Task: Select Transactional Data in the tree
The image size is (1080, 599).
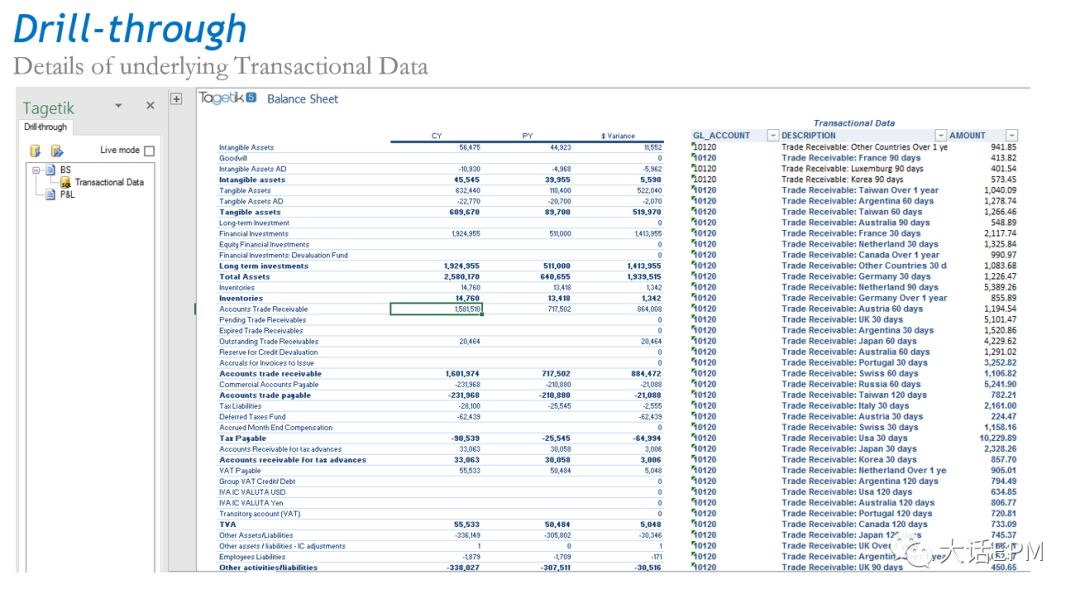Action: coord(109,182)
